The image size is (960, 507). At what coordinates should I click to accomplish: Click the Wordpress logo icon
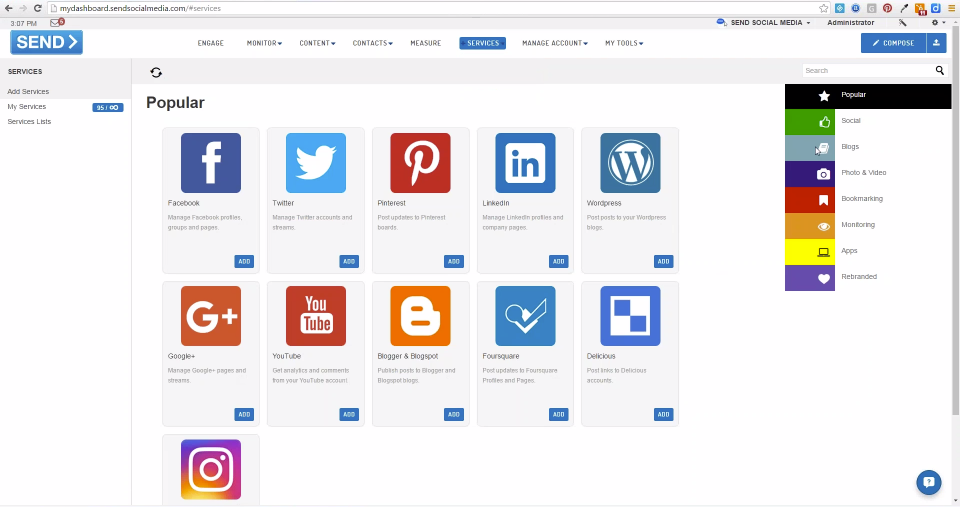click(x=630, y=163)
